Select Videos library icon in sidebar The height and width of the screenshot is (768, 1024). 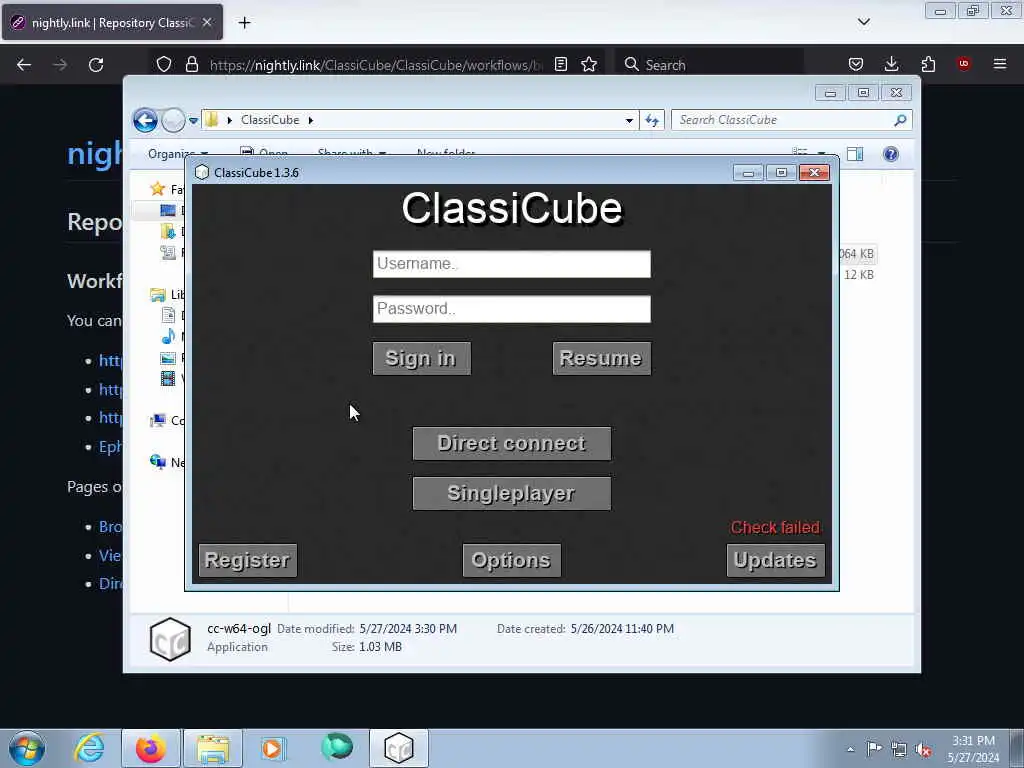point(168,379)
